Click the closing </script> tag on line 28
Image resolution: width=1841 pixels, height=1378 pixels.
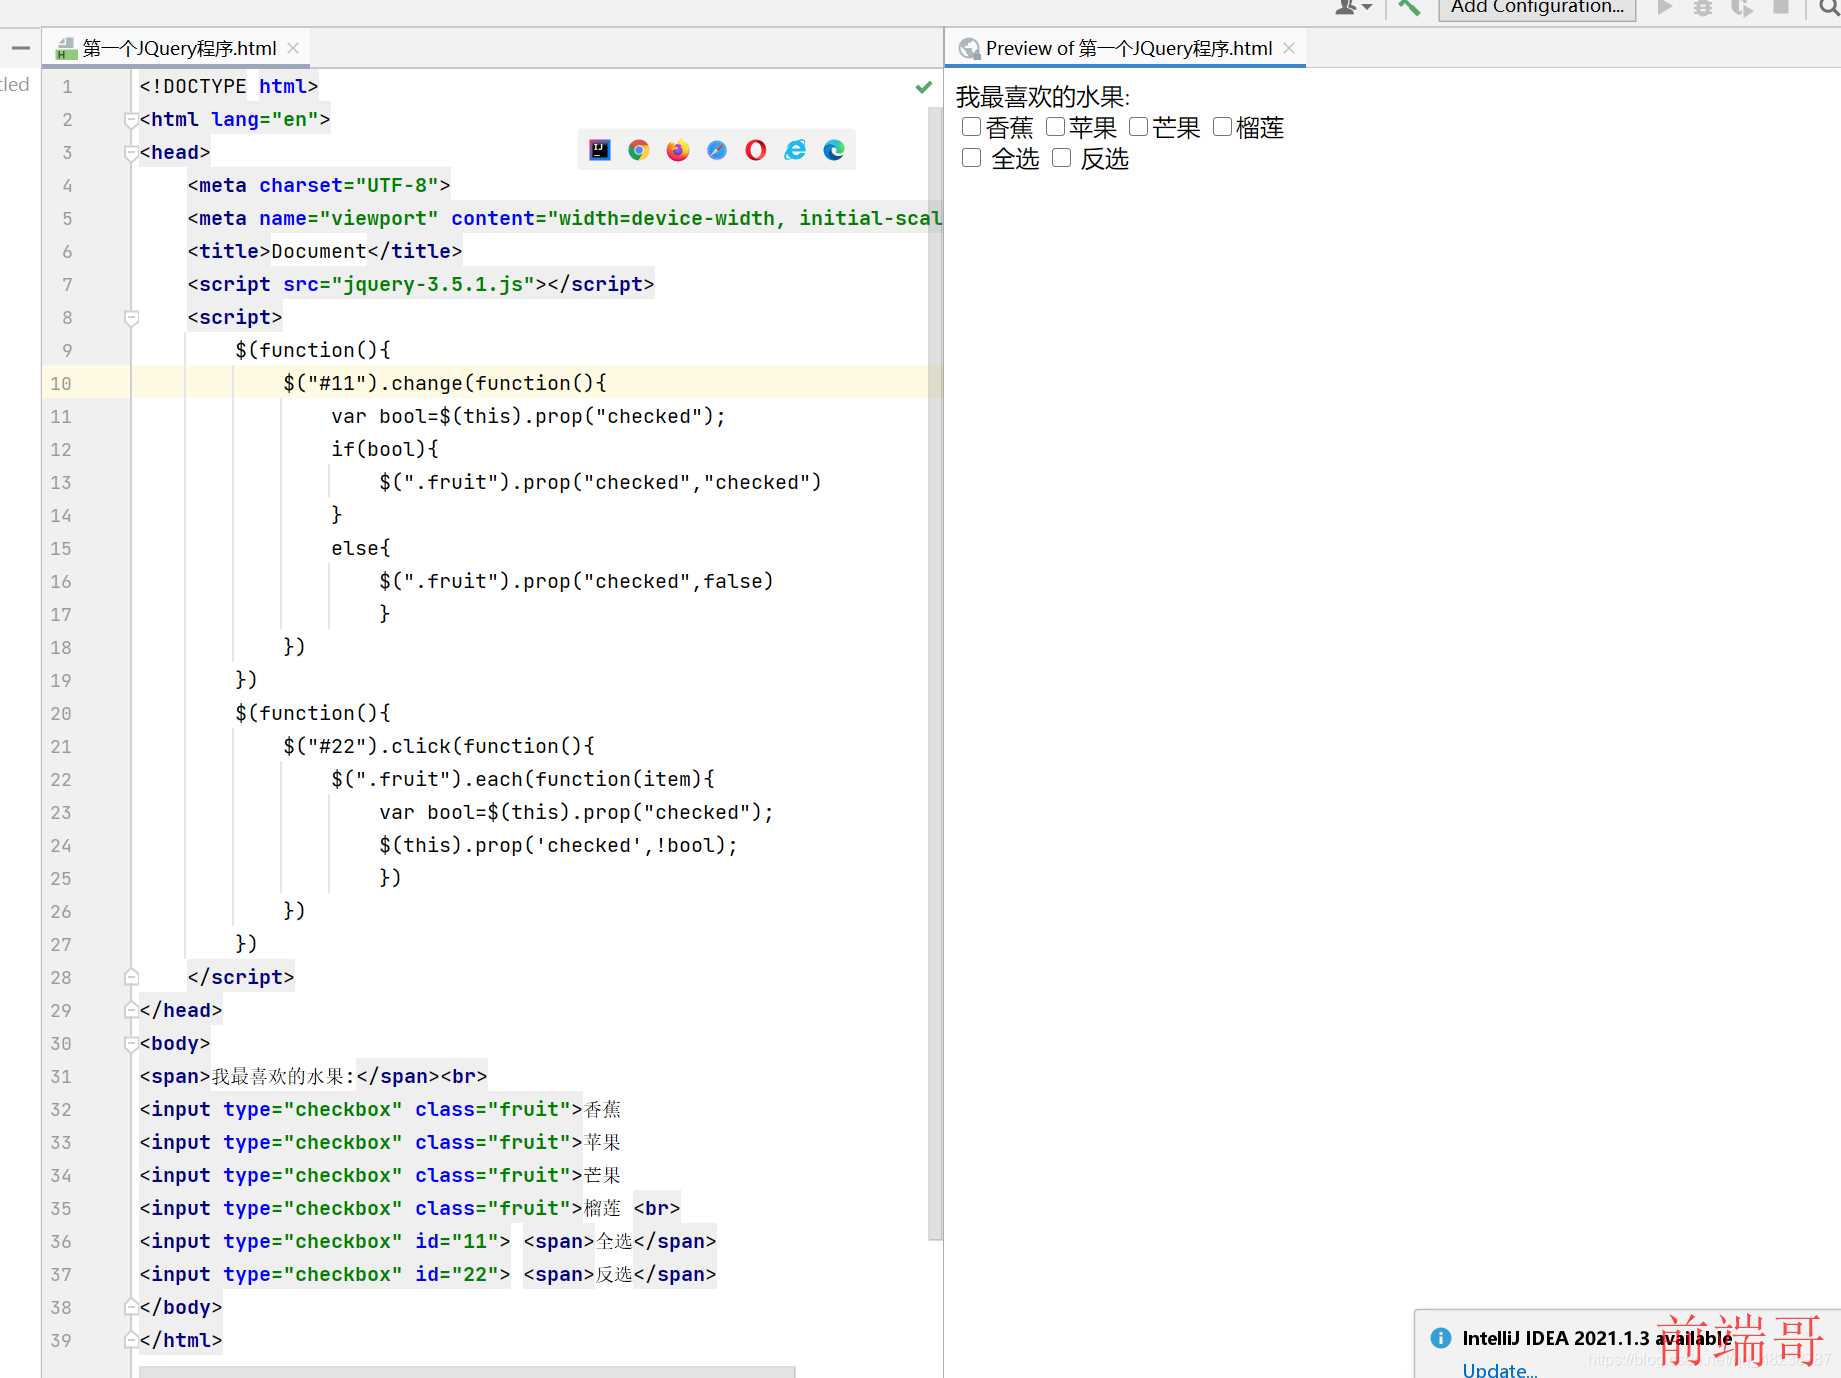point(241,977)
